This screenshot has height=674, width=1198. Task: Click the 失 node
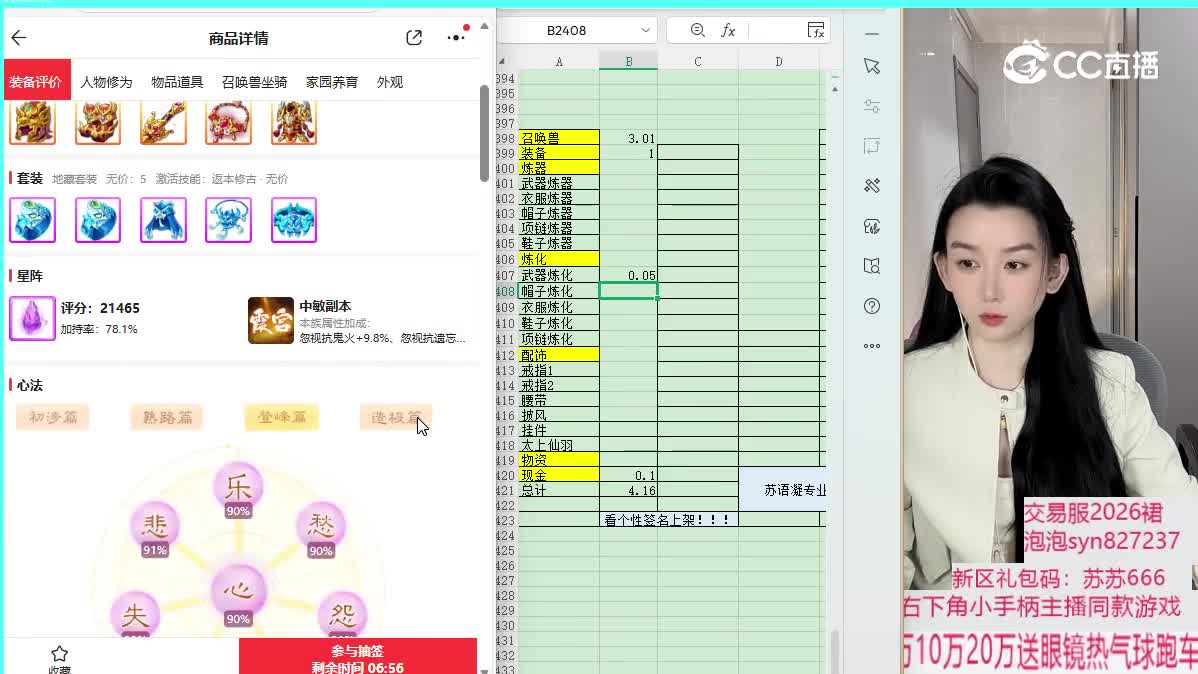(134, 614)
